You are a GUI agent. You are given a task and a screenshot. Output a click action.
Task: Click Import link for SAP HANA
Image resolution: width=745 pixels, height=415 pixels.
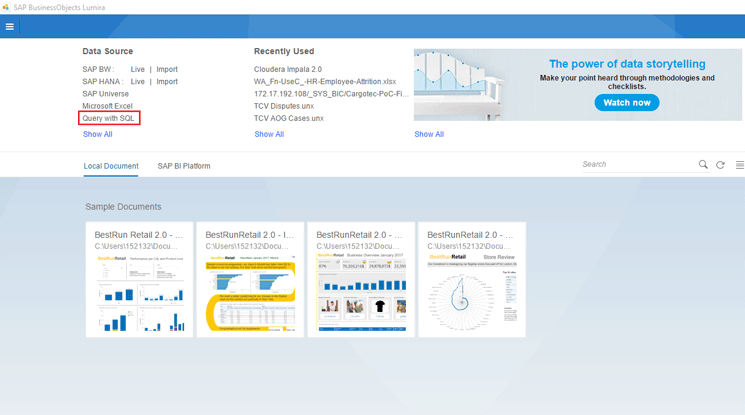167,82
